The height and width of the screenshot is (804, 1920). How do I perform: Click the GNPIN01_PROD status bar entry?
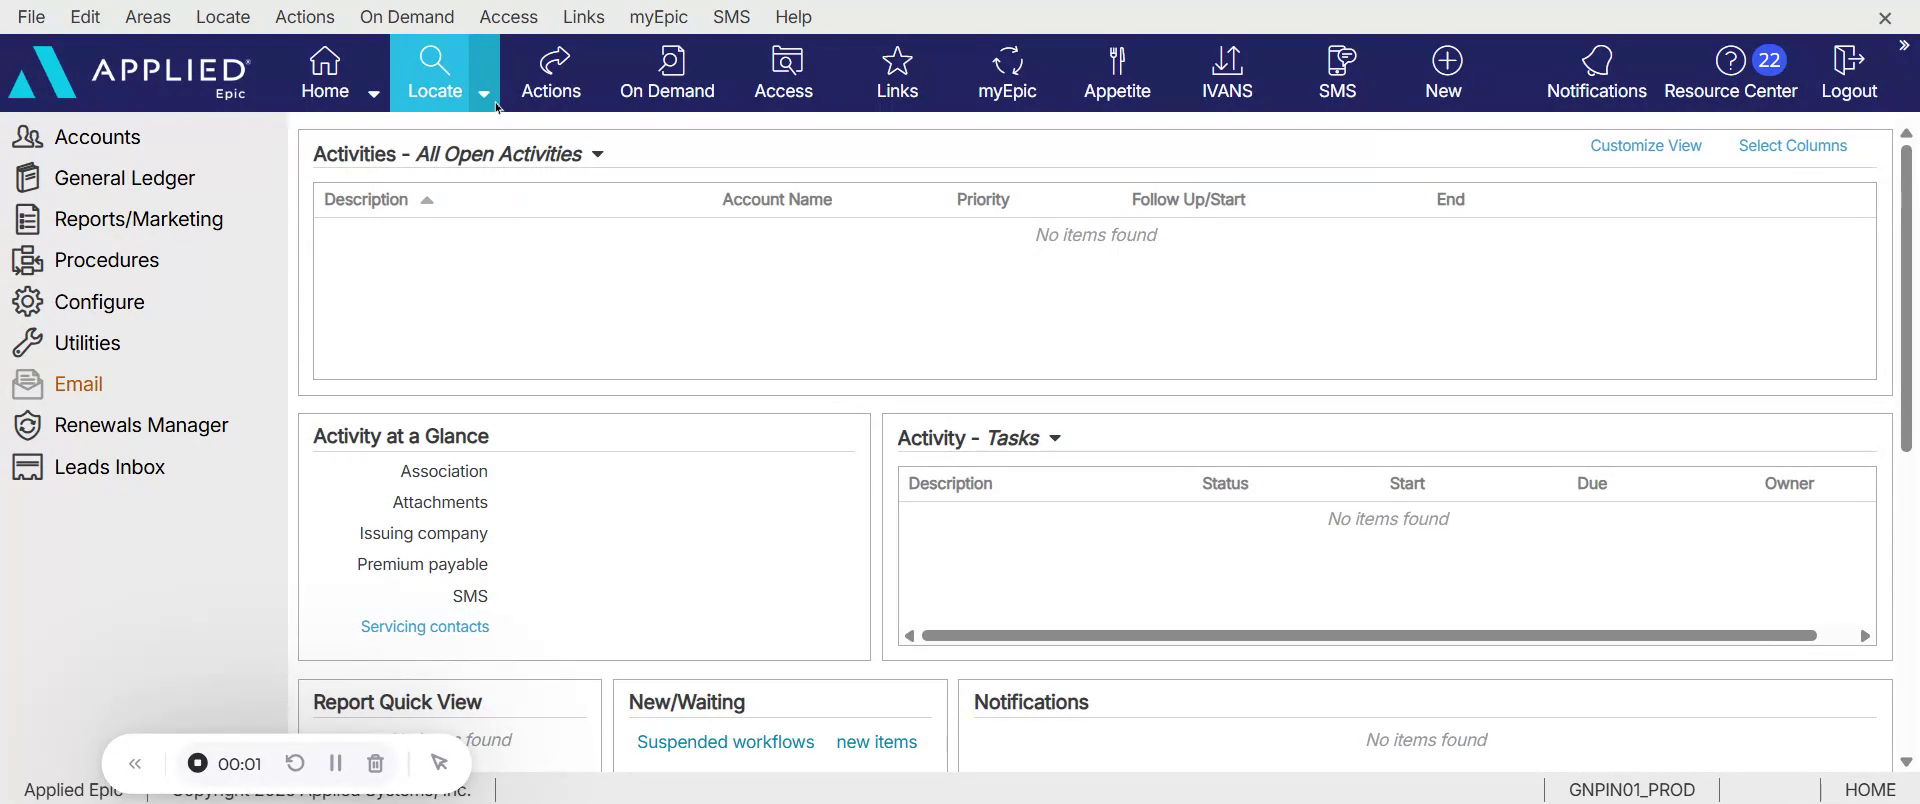click(1632, 790)
